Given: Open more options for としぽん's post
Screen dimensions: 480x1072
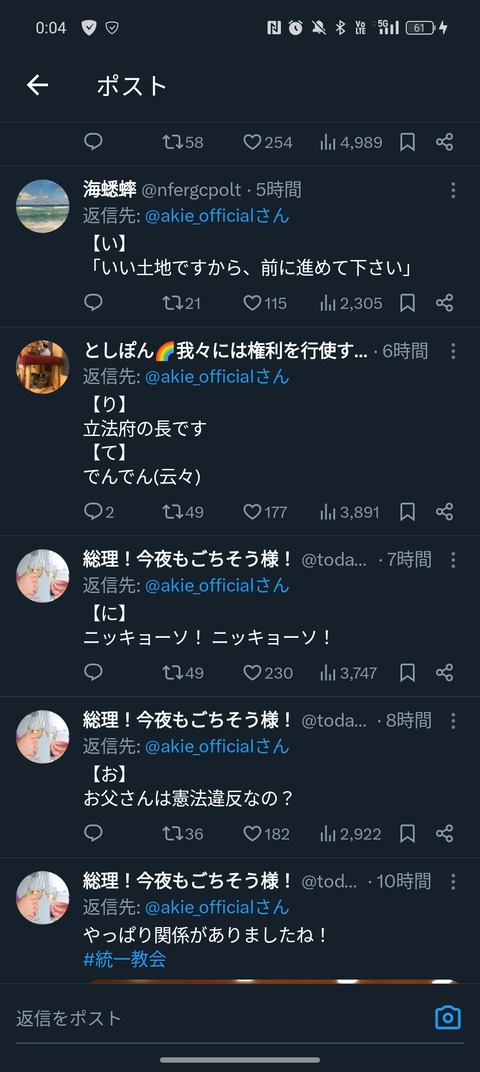Looking at the screenshot, I should click(x=453, y=351).
